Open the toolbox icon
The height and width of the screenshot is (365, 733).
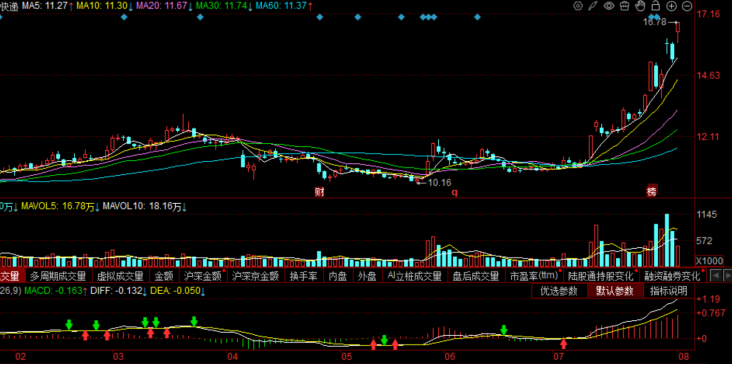tap(624, 6)
